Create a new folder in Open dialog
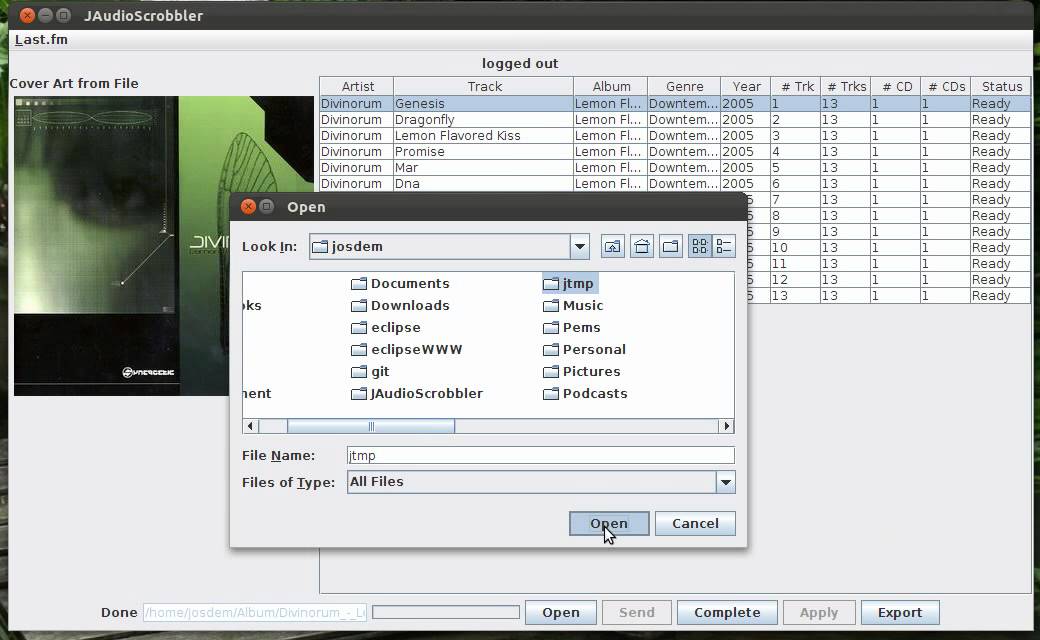 671,247
